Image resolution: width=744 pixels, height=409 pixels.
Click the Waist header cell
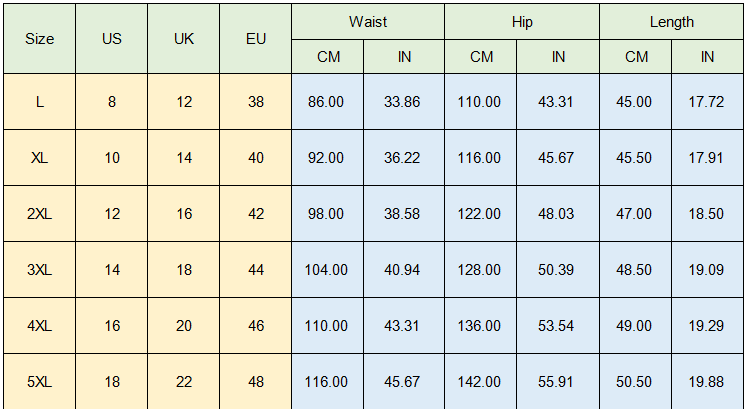pyautogui.click(x=368, y=21)
